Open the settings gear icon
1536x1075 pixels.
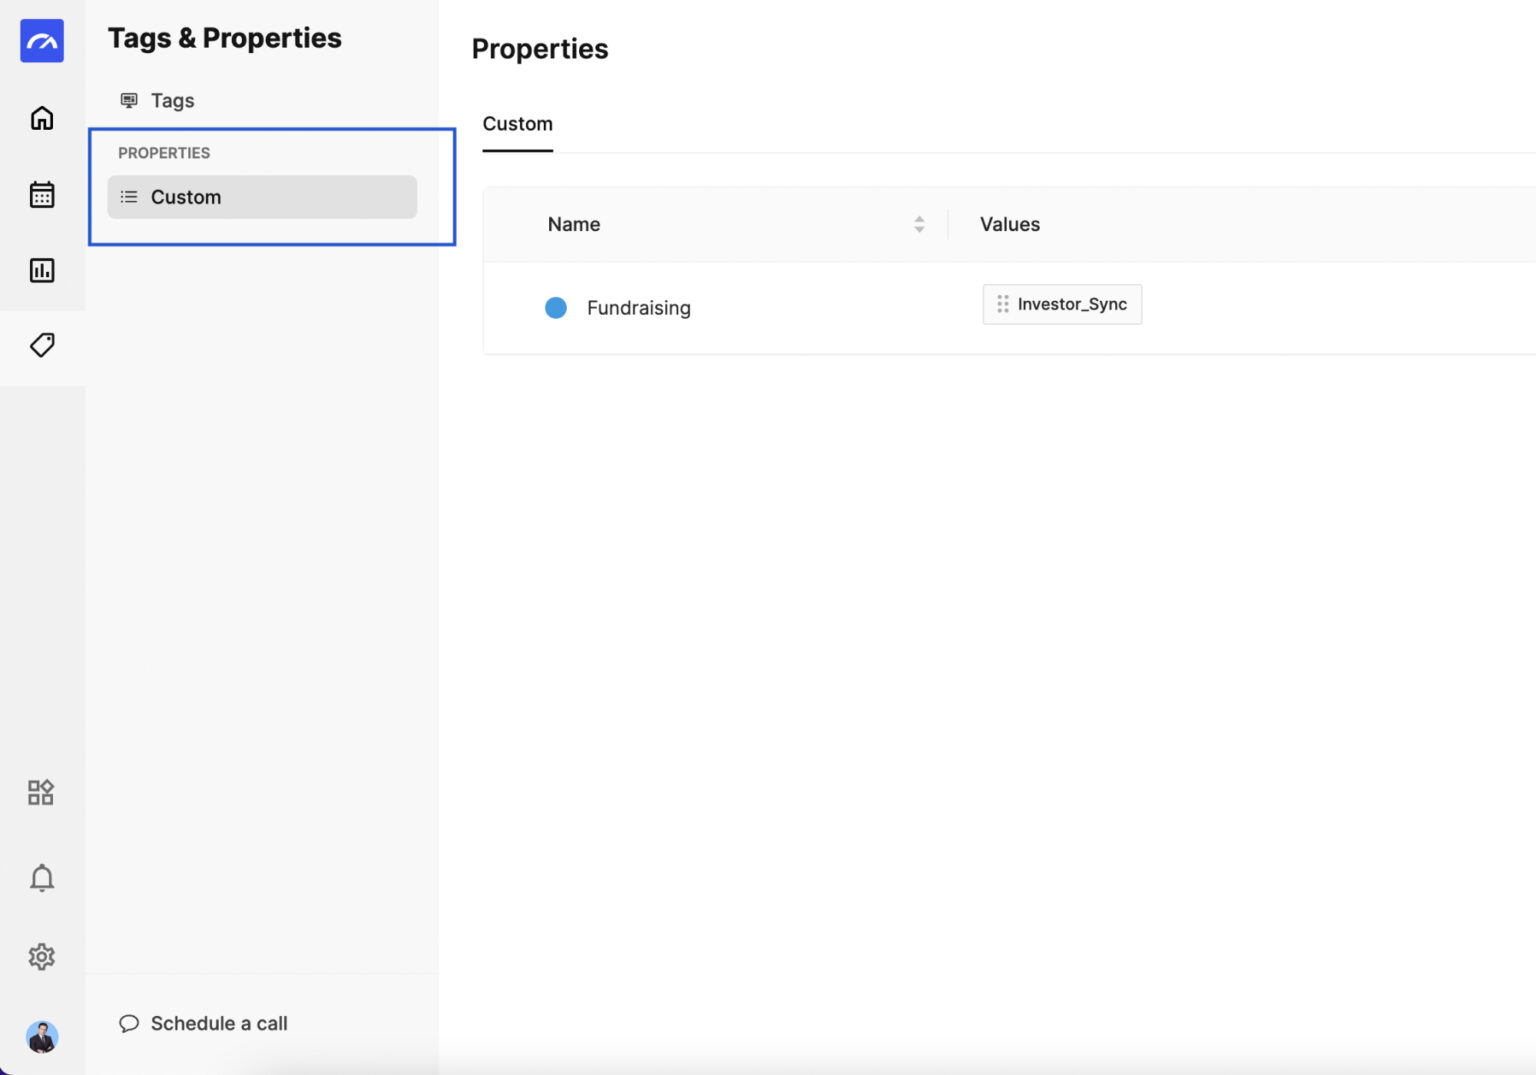pos(42,957)
